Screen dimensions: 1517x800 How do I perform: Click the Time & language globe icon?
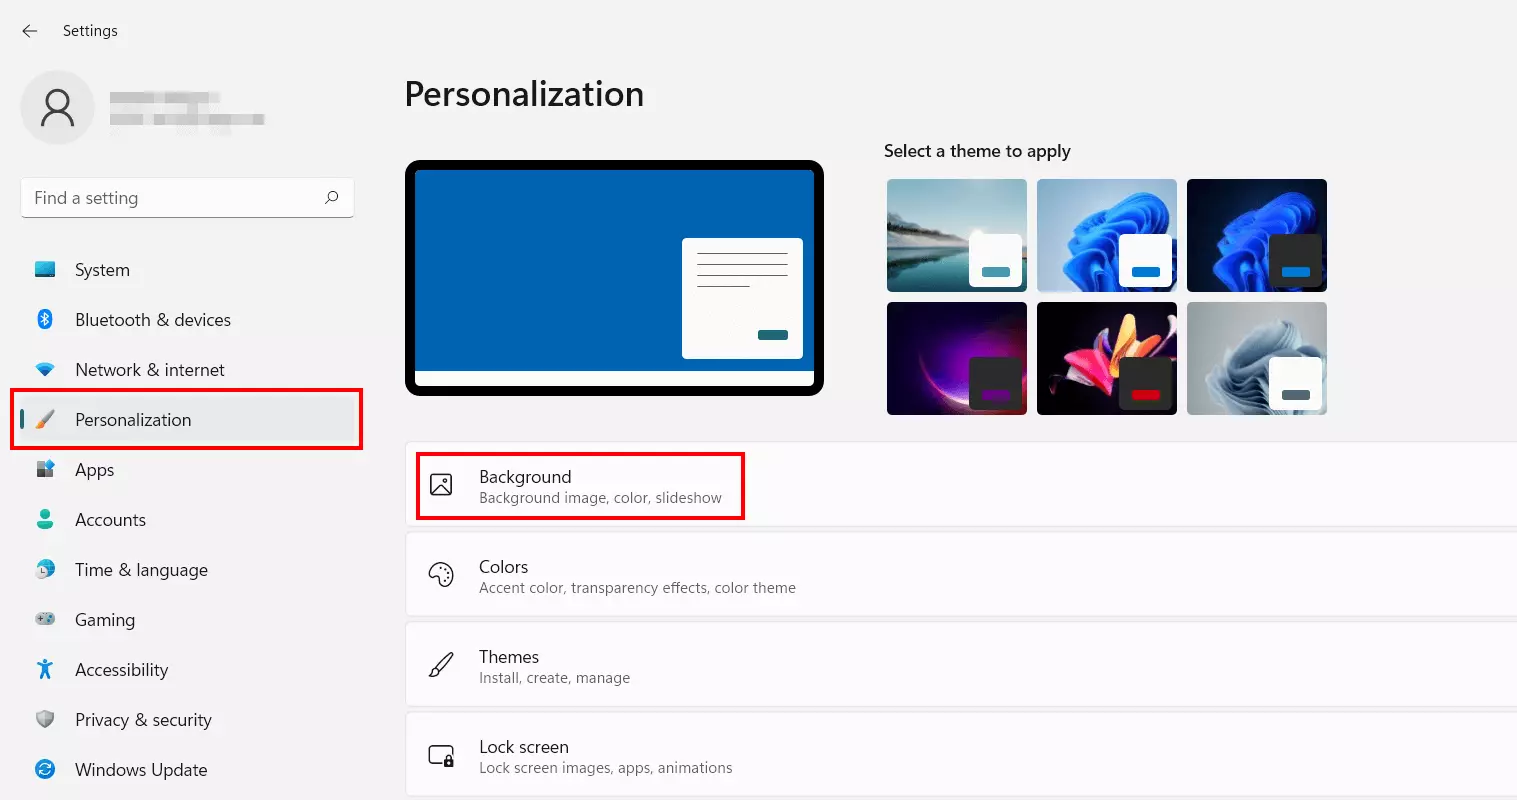coord(45,569)
